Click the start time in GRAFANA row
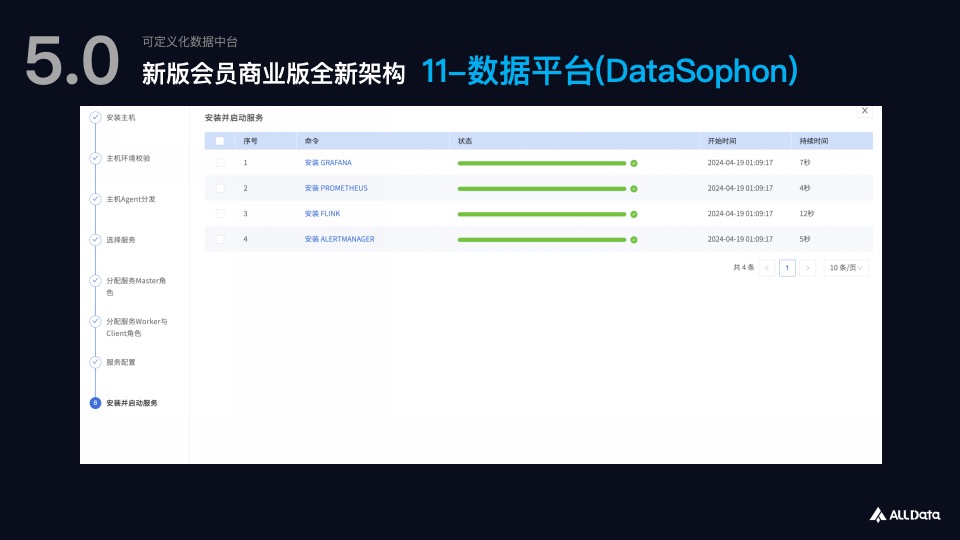This screenshot has height=540, width=960. [740, 163]
